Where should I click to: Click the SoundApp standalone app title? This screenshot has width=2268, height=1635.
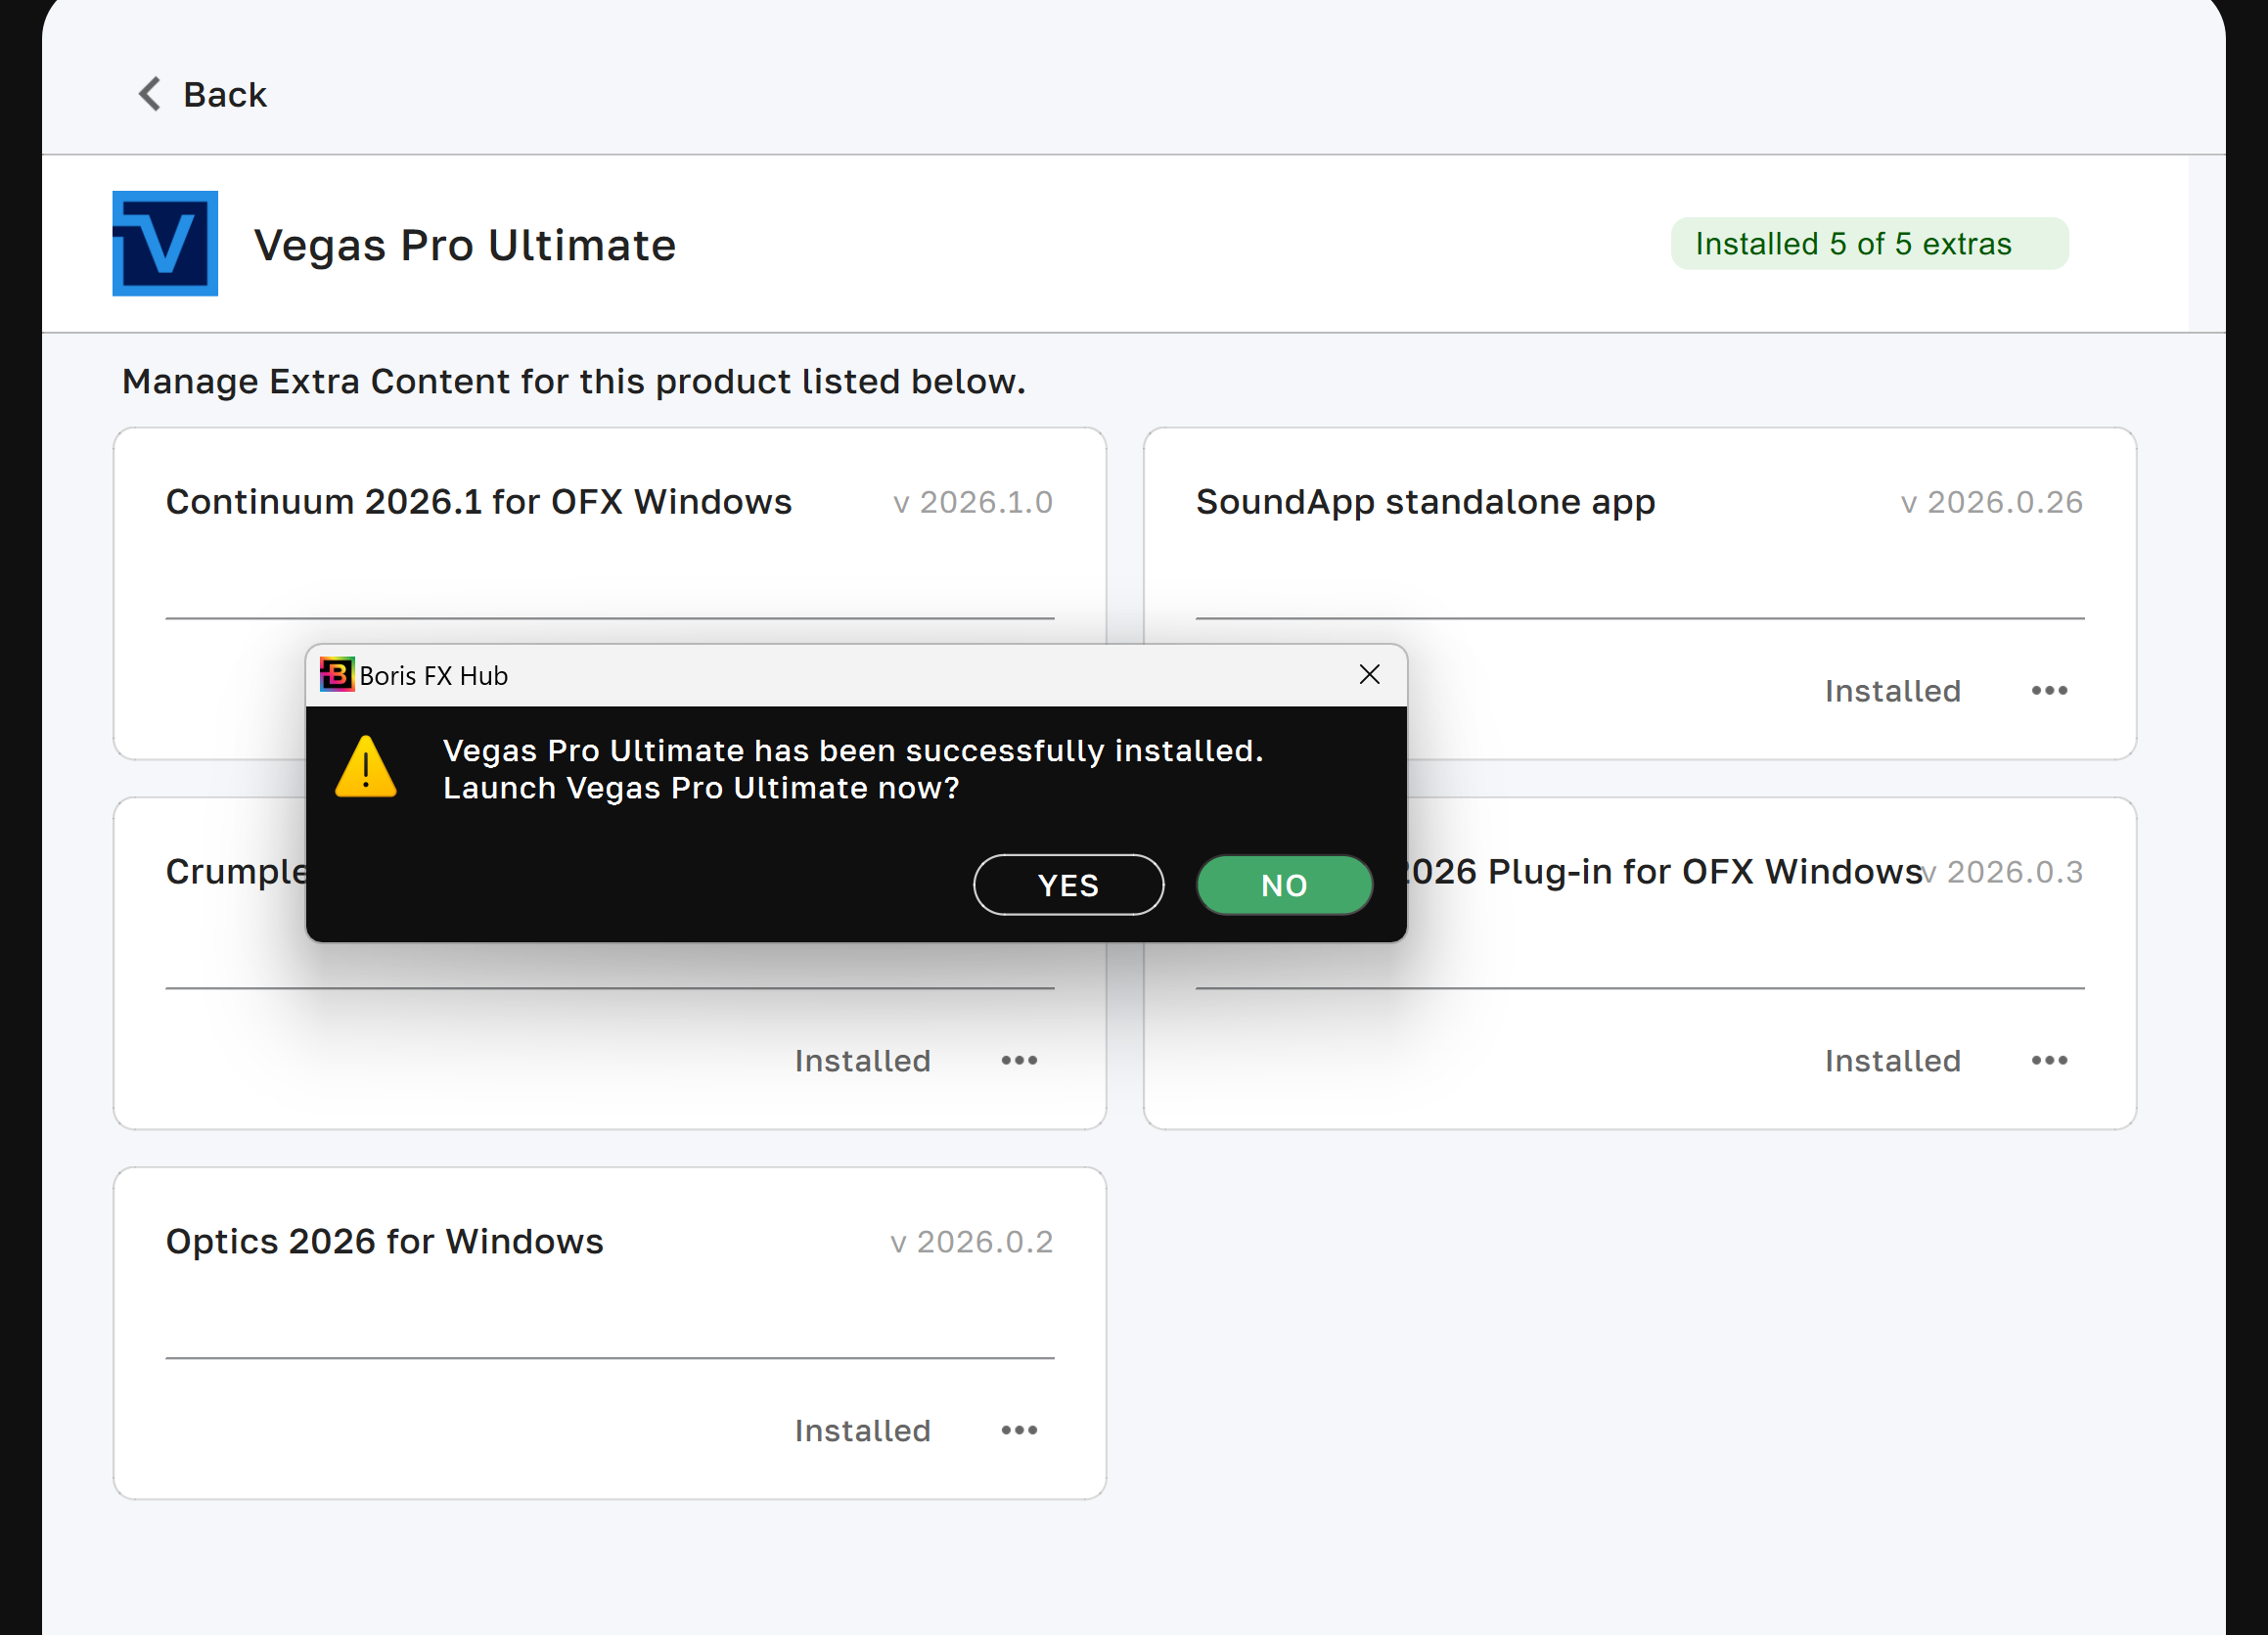1425,502
